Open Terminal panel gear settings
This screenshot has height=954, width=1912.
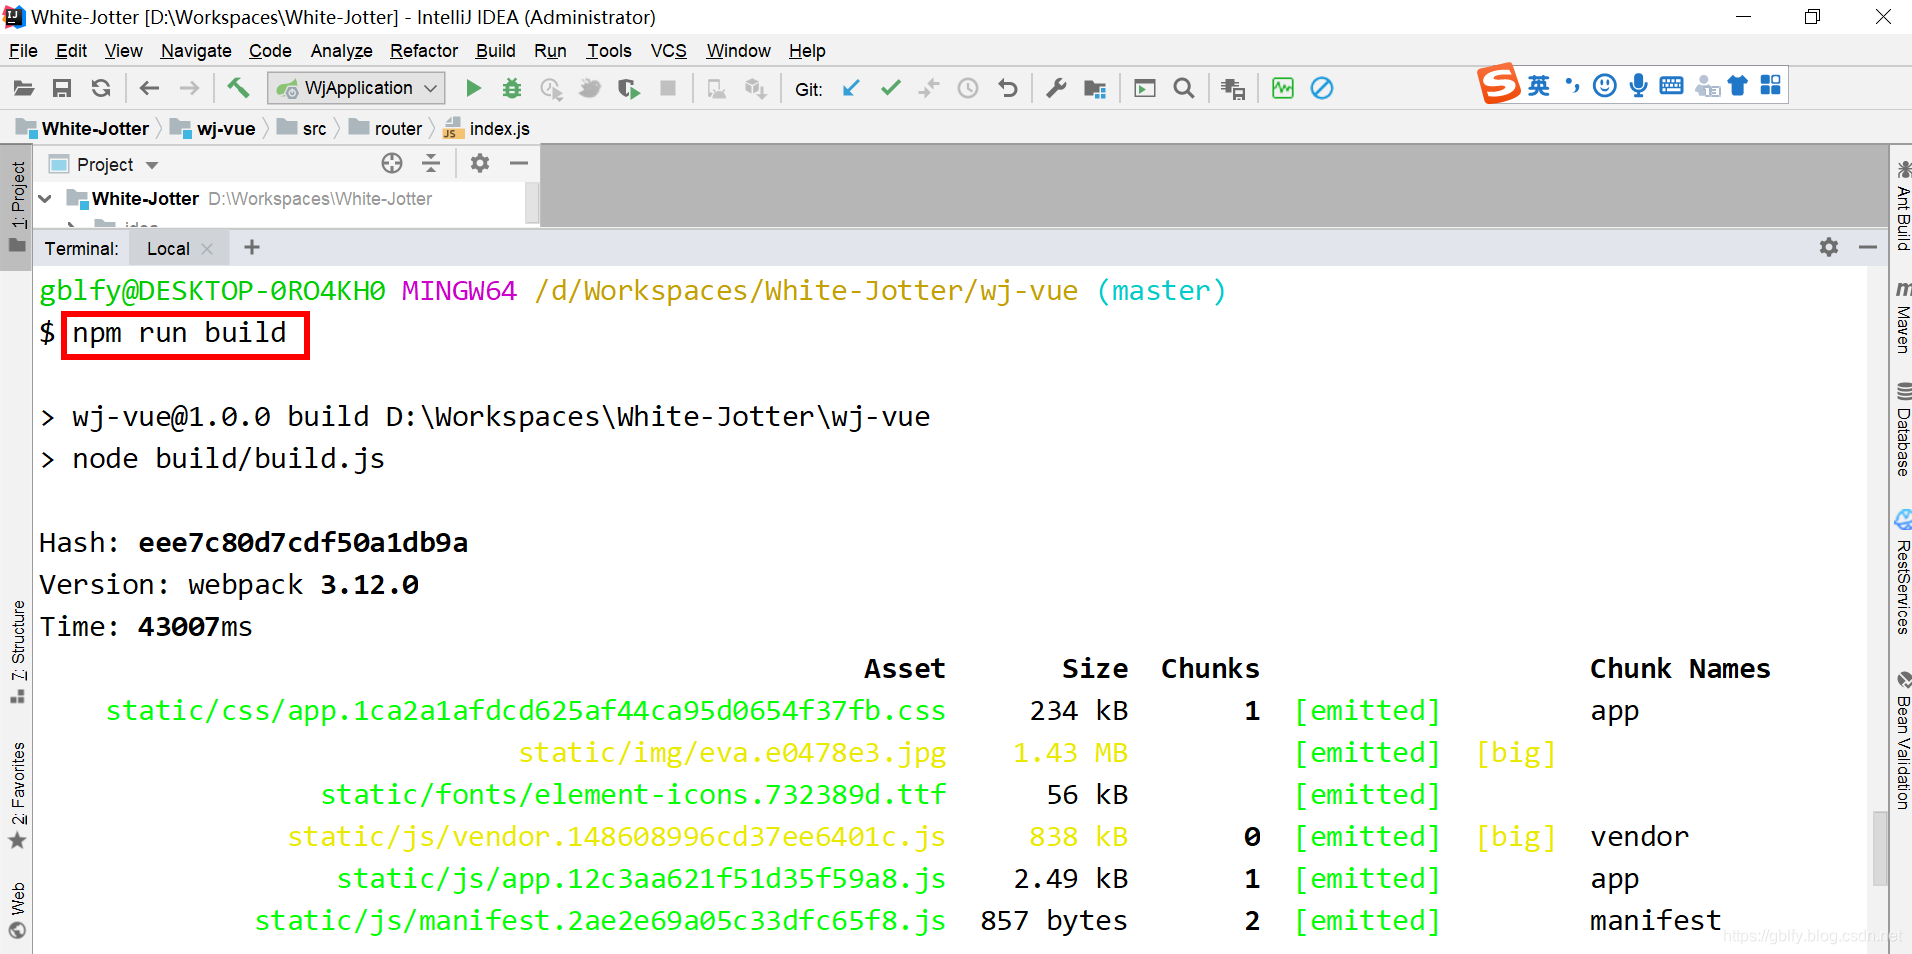[x=1829, y=247]
